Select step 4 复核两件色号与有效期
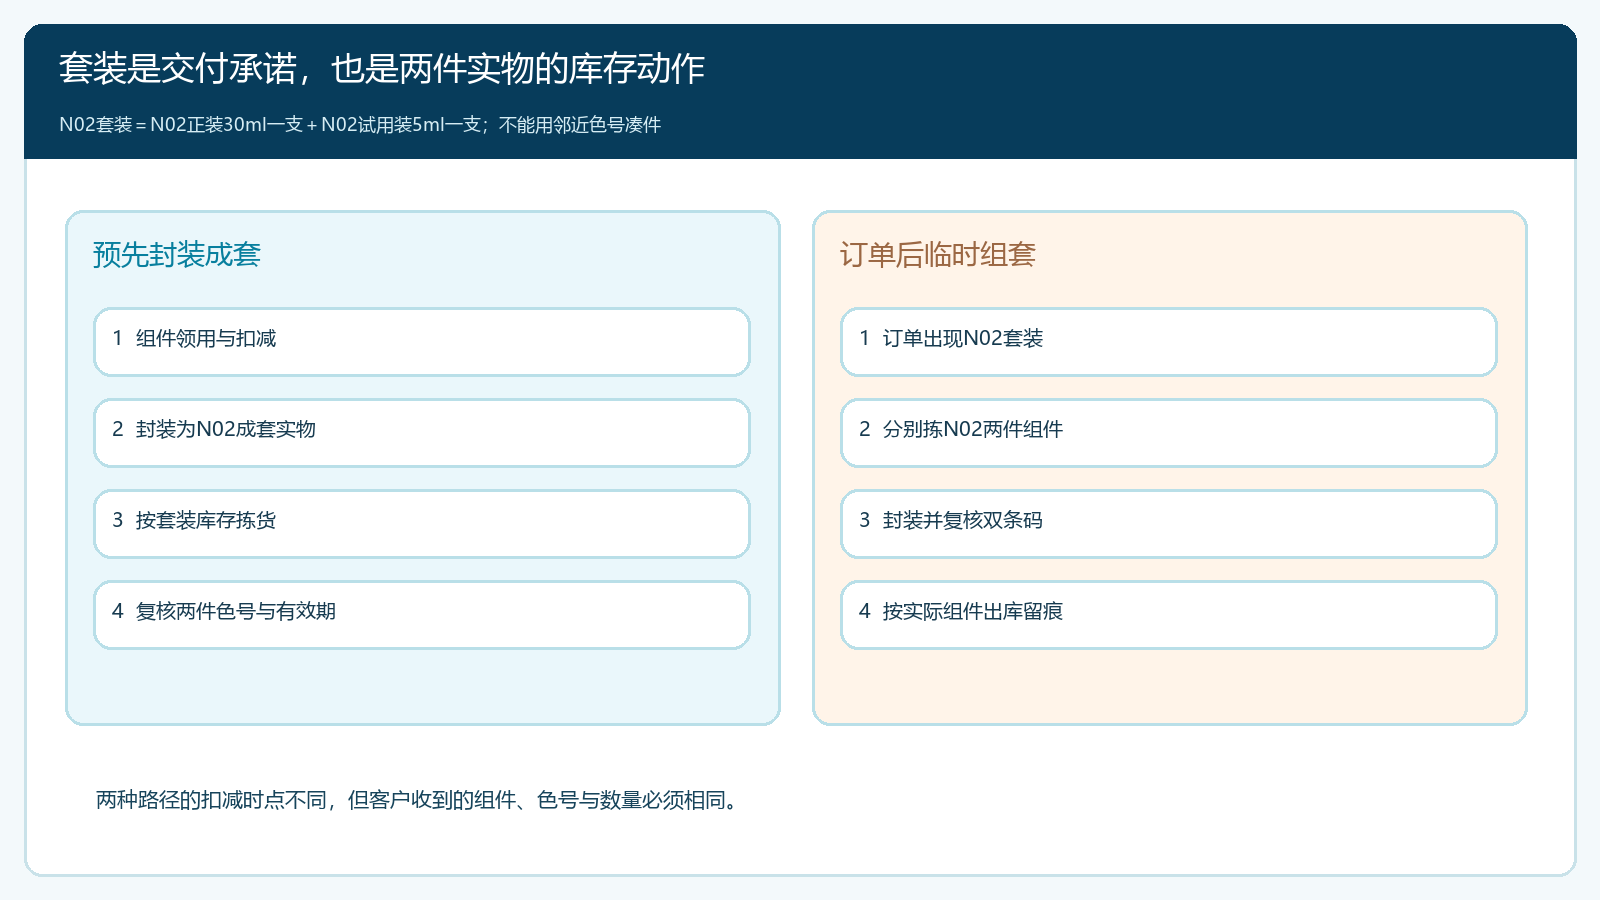The height and width of the screenshot is (900, 1600). (x=422, y=615)
